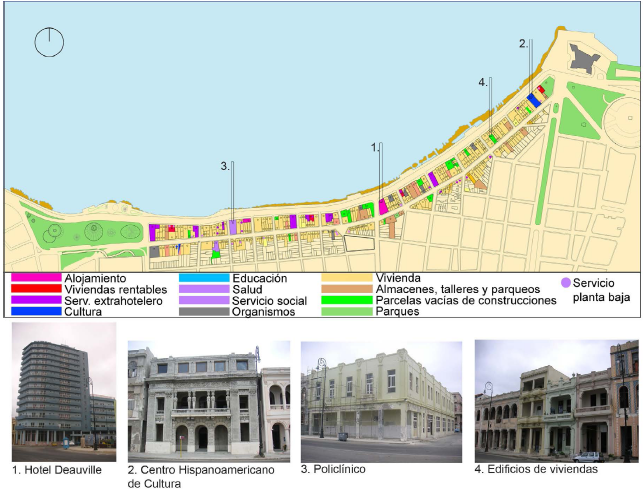Viewport: 643px width, 490px height.
Task: Select map marker number 2 label
Action: click(x=523, y=44)
